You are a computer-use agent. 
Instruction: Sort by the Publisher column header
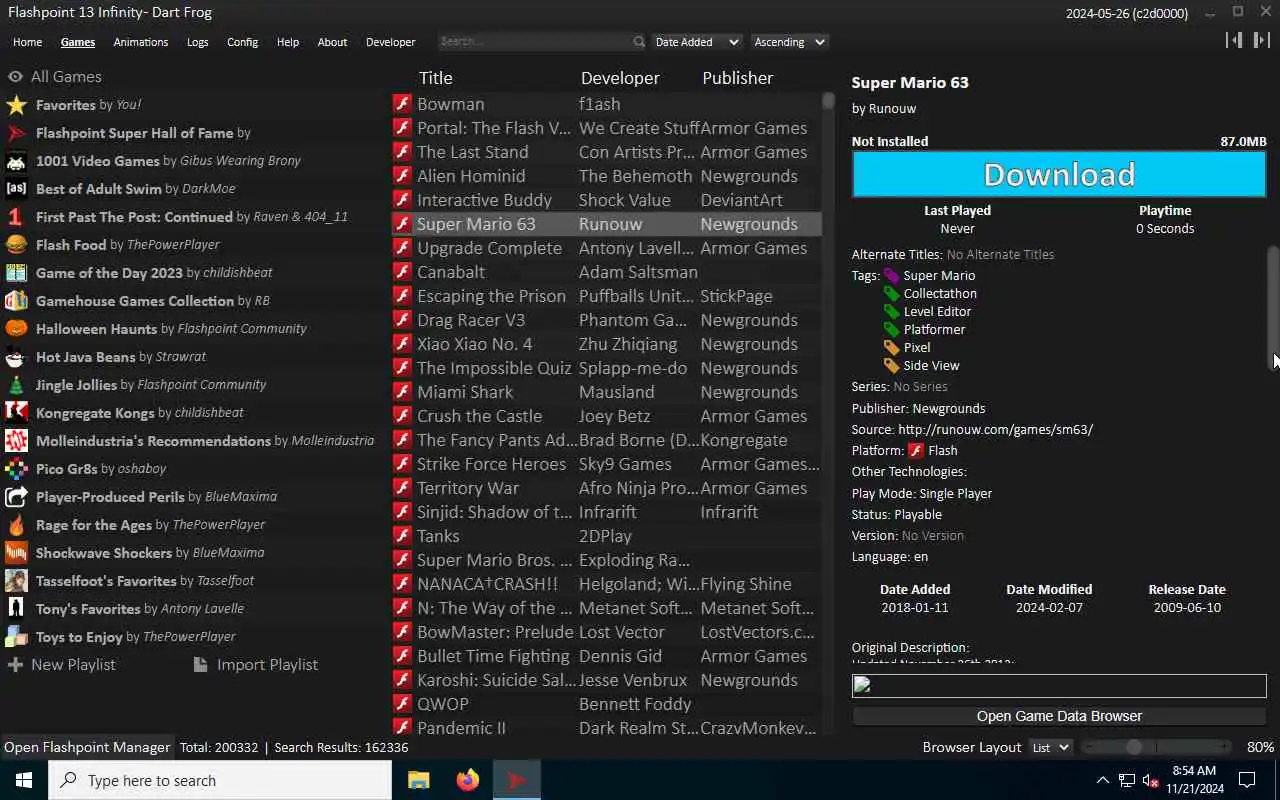click(738, 78)
